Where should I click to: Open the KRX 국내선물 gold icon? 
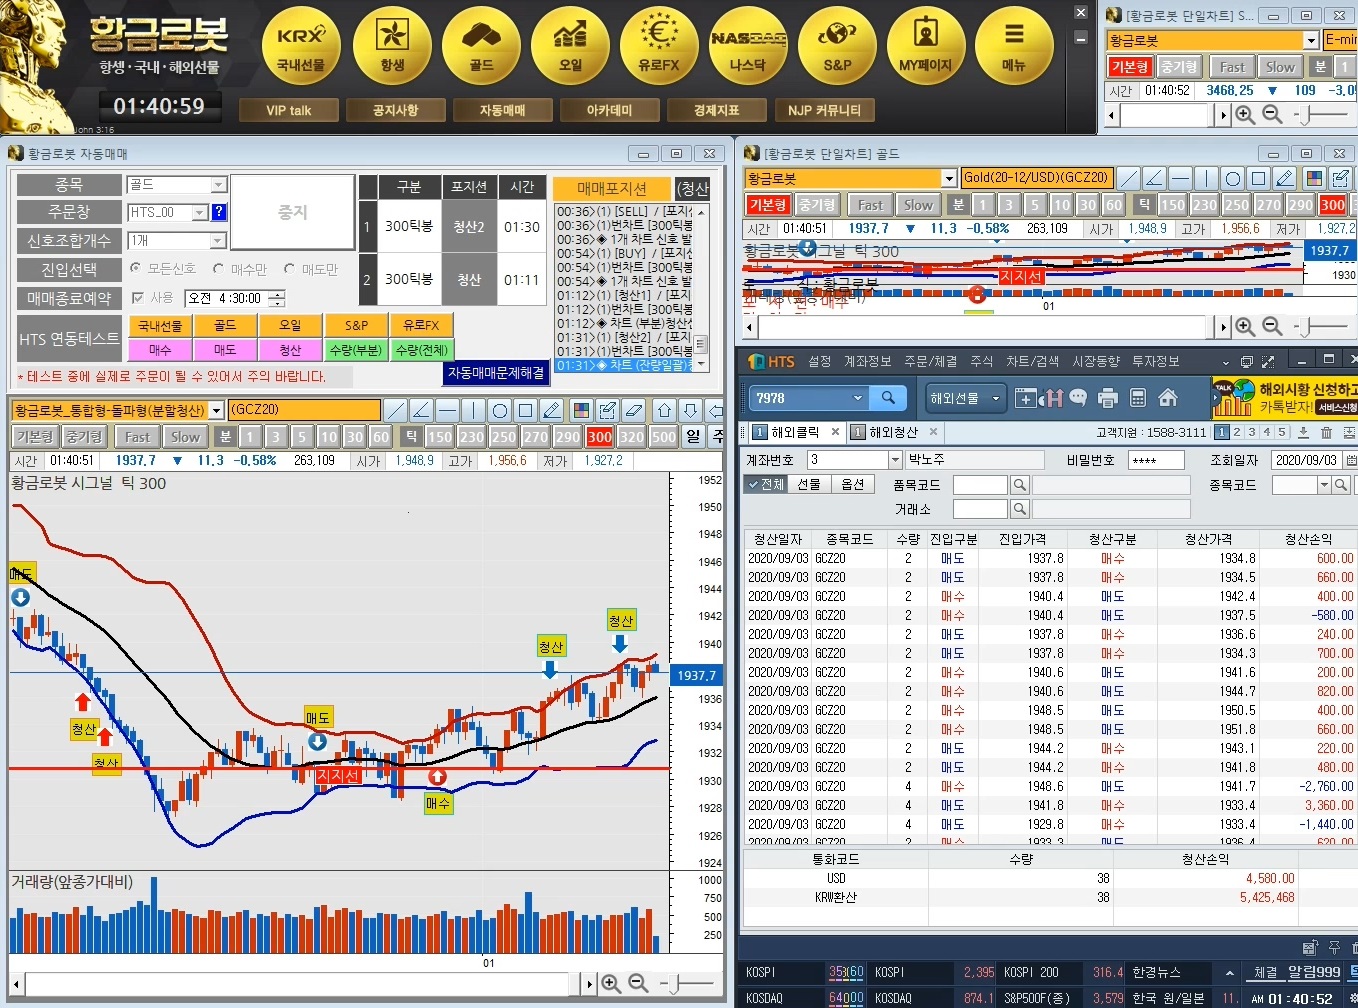(301, 47)
